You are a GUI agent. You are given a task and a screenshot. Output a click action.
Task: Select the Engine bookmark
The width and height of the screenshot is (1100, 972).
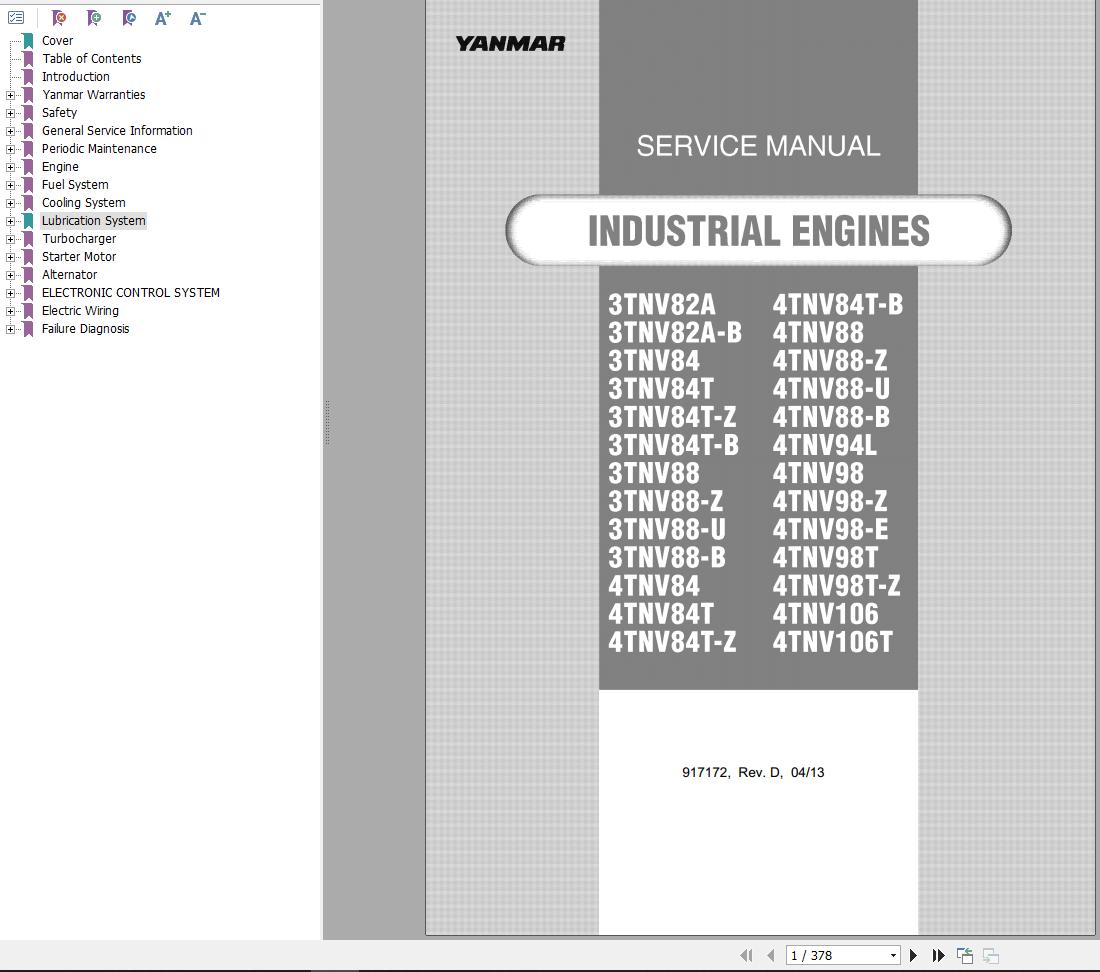point(60,167)
